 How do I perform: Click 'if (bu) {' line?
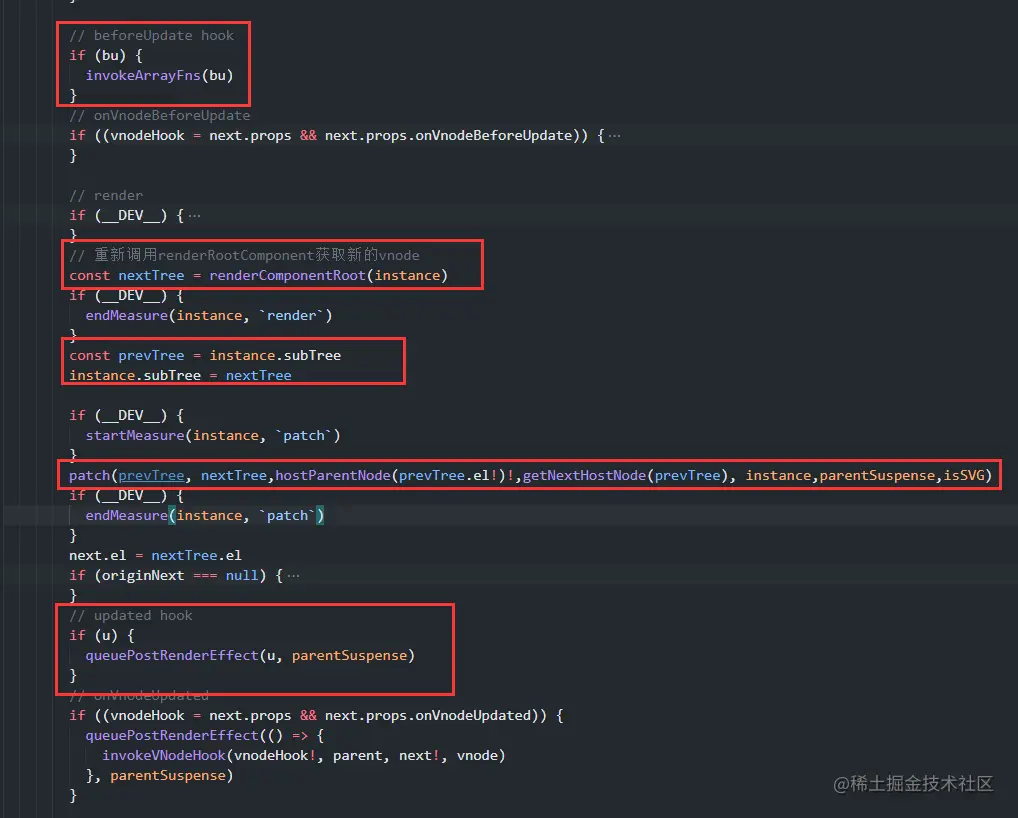[106, 56]
